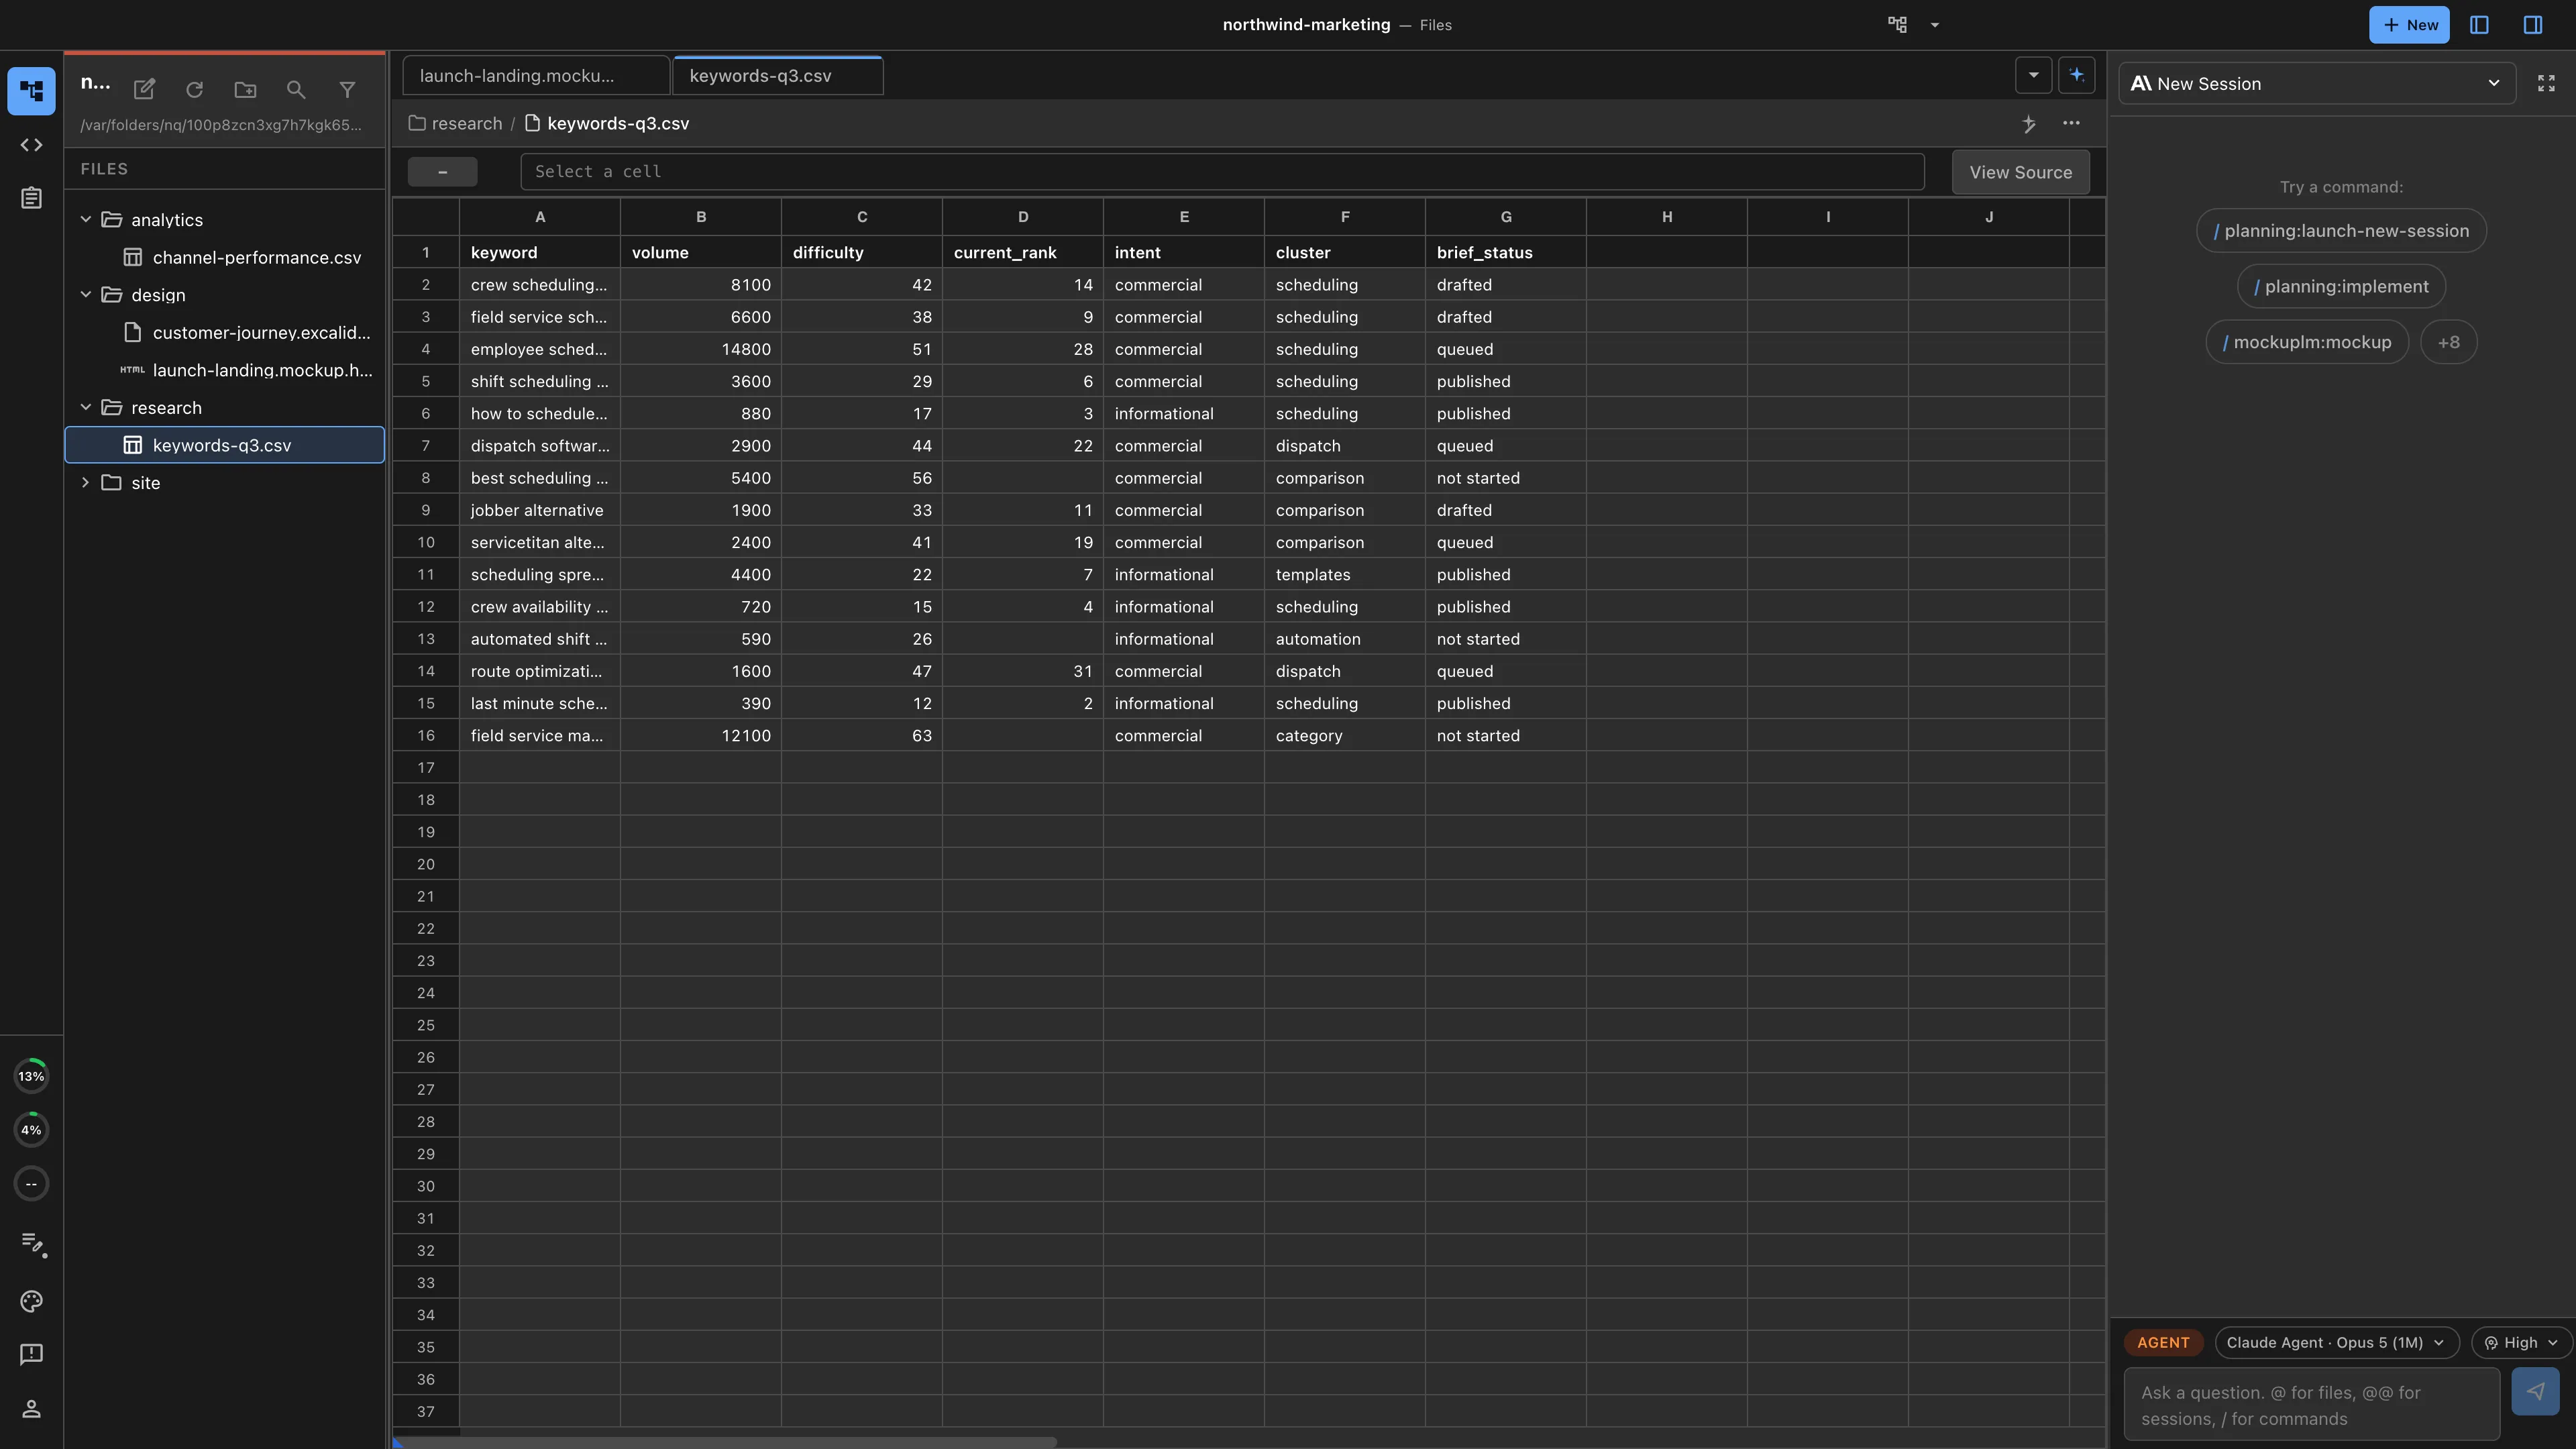Toggle the left sidebar panel

click(x=2479, y=25)
